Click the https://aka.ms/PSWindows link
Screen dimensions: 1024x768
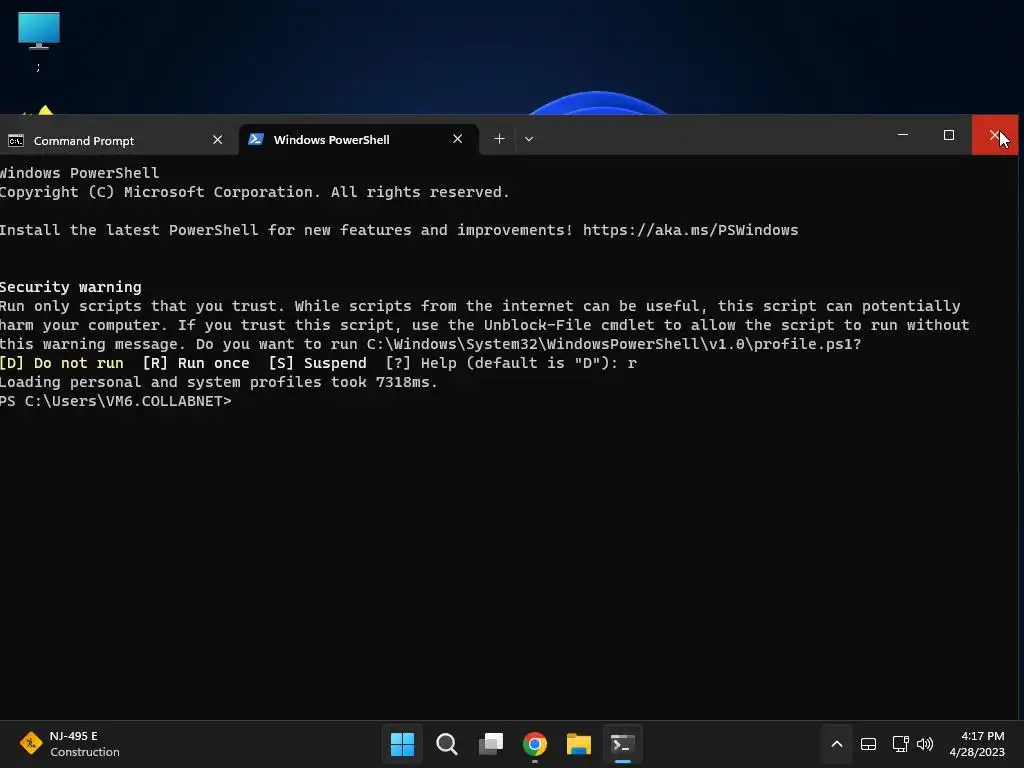click(x=690, y=230)
